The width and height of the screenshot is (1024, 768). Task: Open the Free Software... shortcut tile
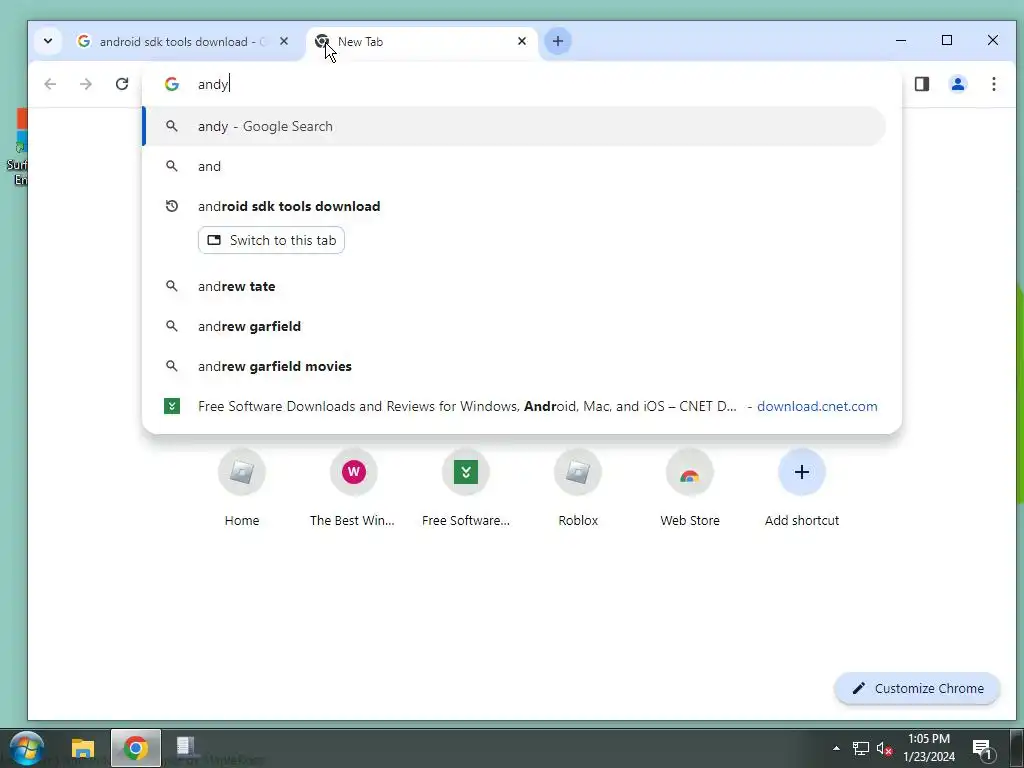point(466,488)
